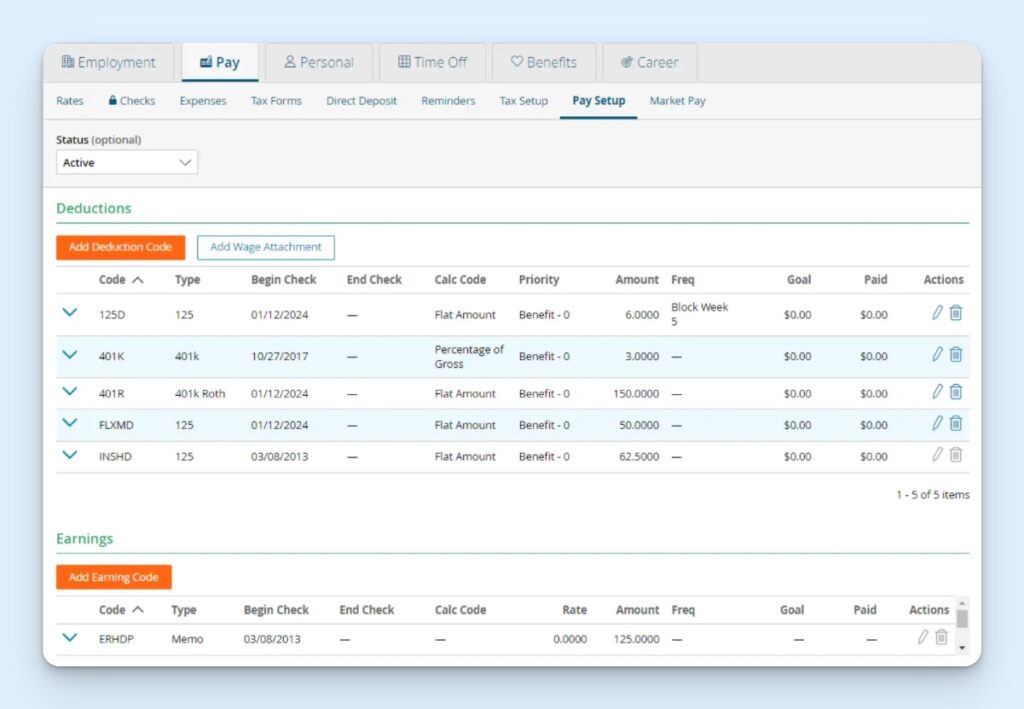
Task: Click the '10/27/2017' begin check date
Action: pyautogui.click(x=280, y=356)
